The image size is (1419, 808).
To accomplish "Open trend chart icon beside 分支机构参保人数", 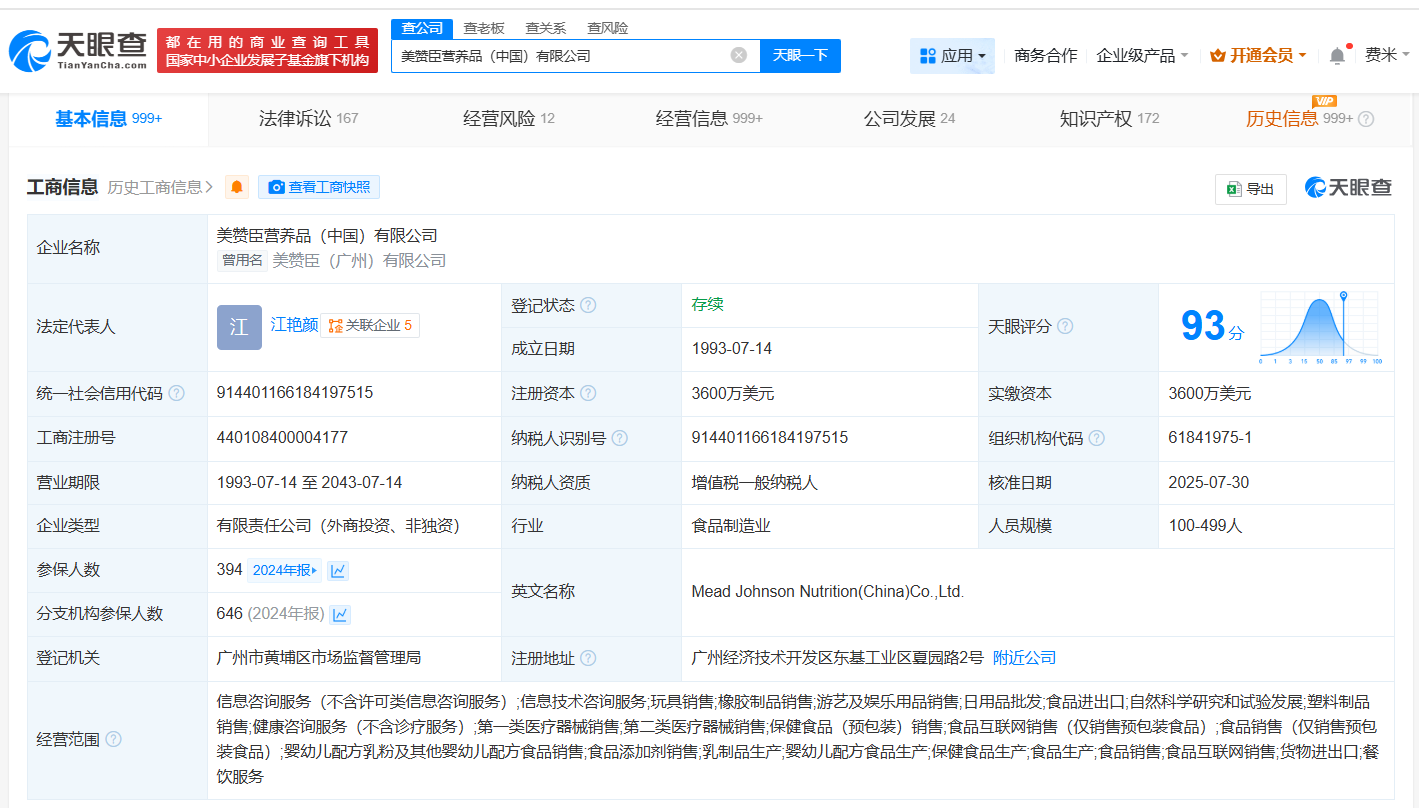I will [340, 614].
